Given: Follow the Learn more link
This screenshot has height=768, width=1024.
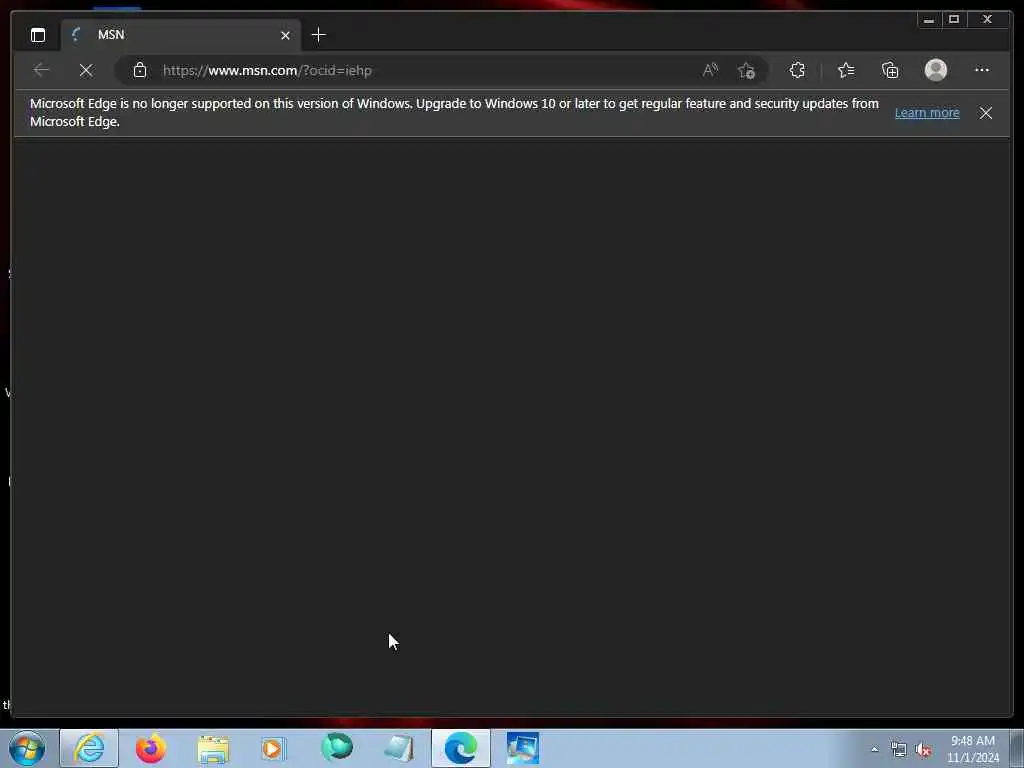Looking at the screenshot, I should tap(927, 112).
